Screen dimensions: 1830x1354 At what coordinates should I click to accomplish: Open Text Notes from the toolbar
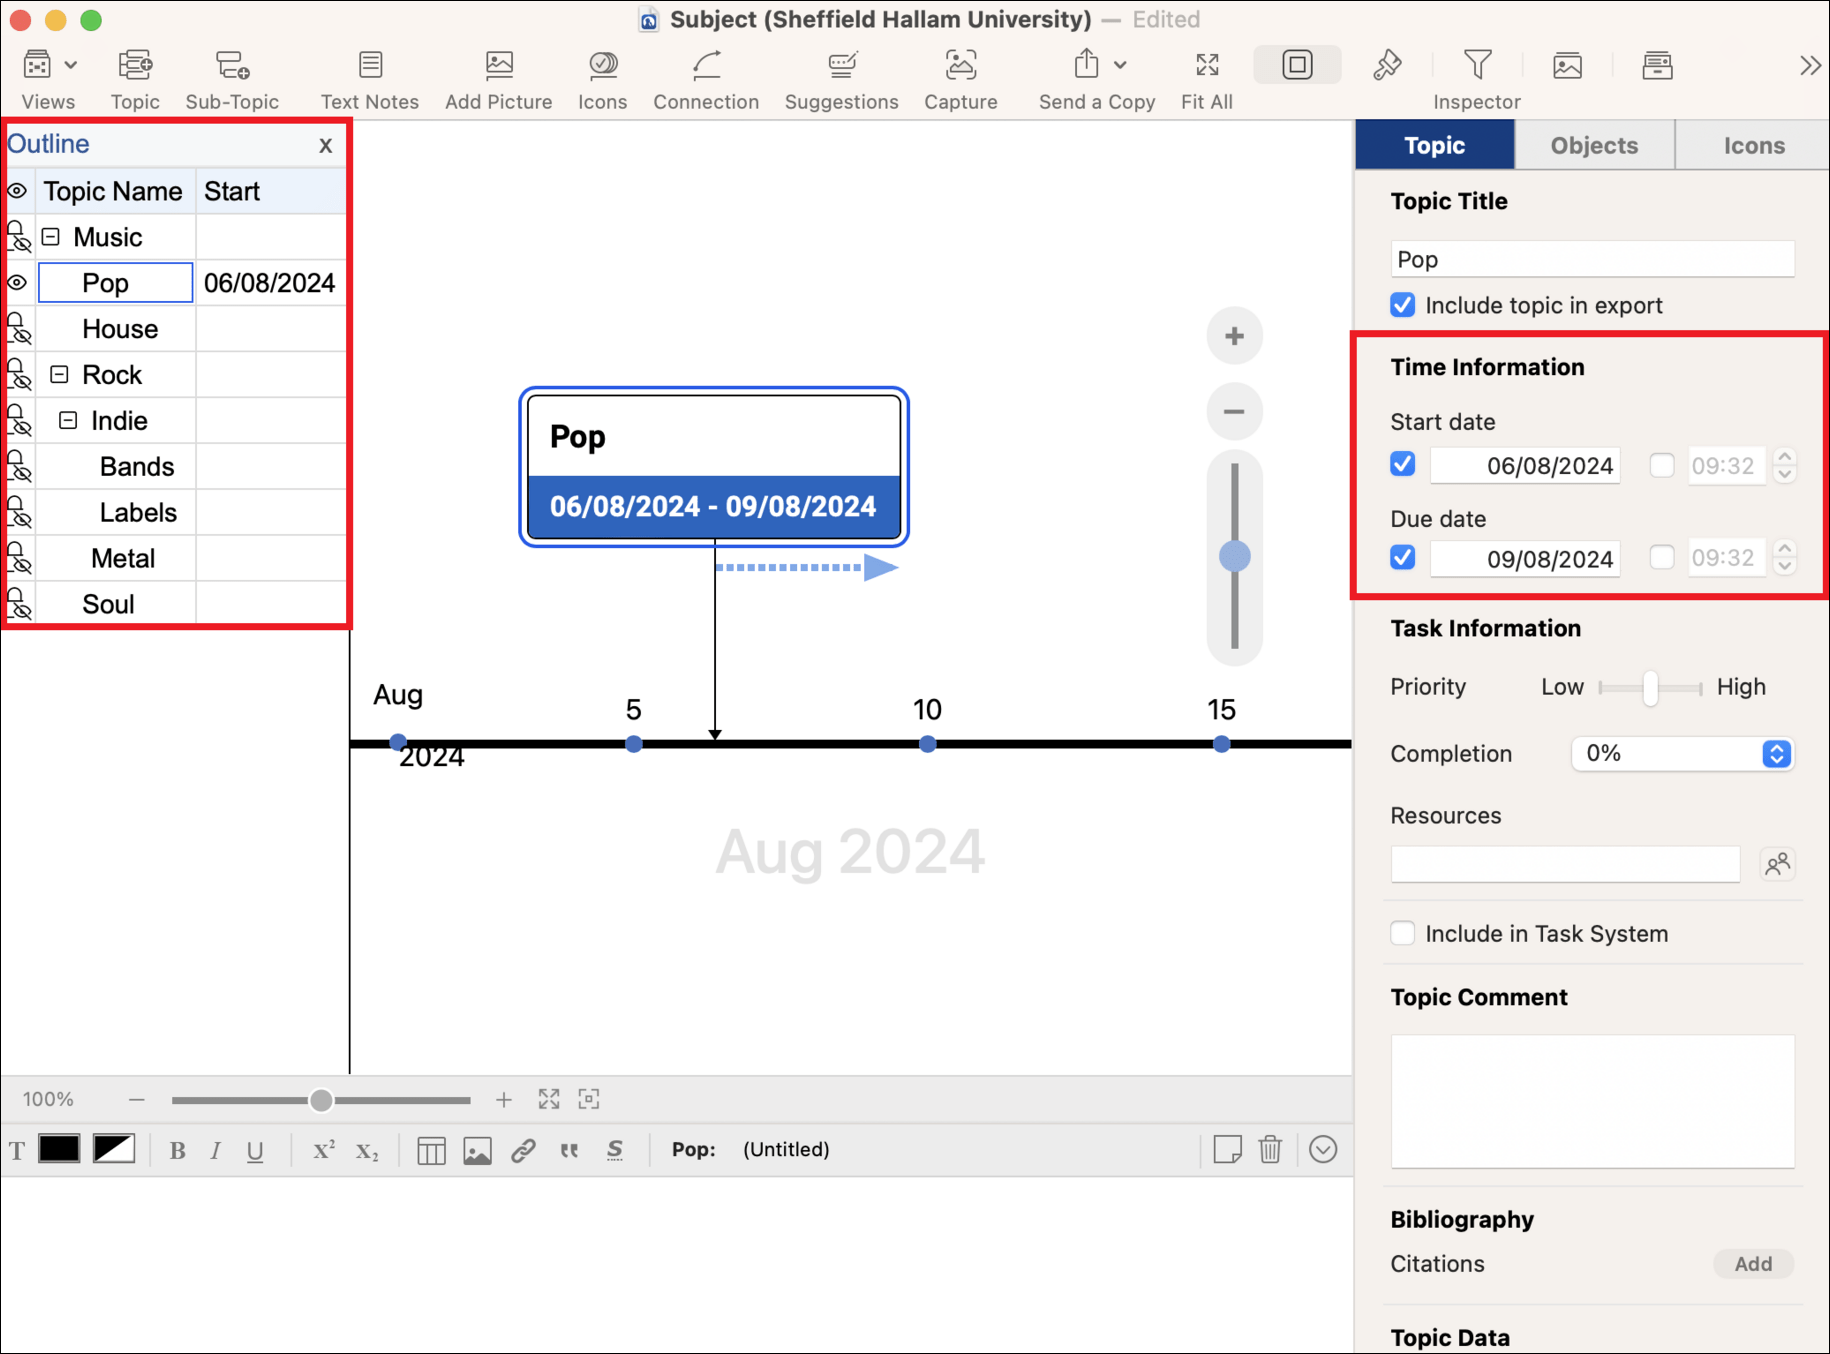pos(370,66)
